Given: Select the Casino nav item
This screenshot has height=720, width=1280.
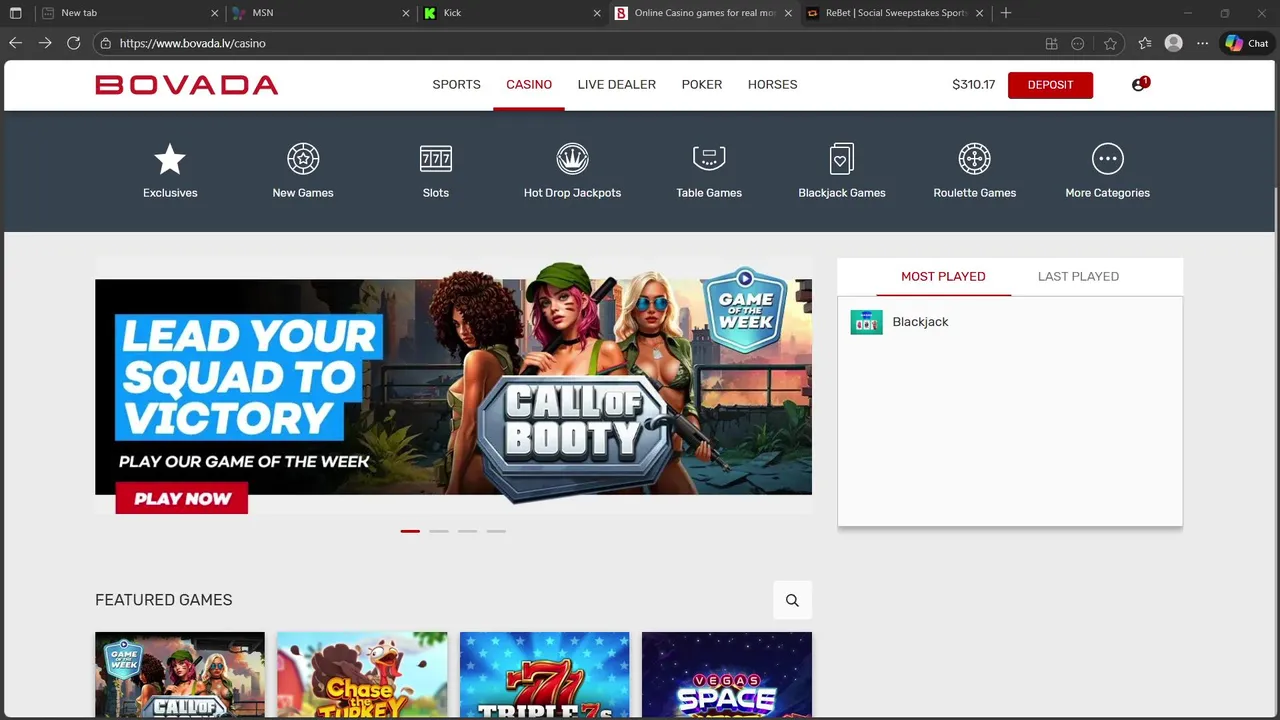Looking at the screenshot, I should (x=529, y=84).
